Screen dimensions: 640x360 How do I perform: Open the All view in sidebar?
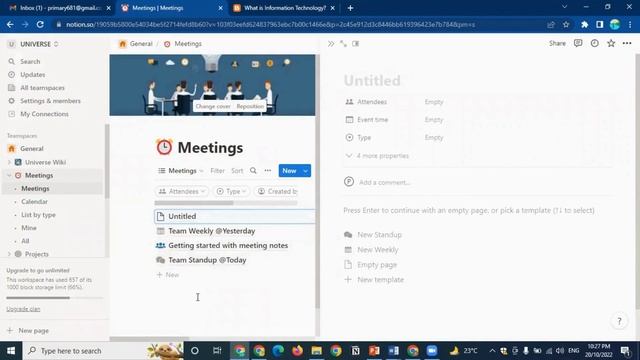[x=25, y=241]
